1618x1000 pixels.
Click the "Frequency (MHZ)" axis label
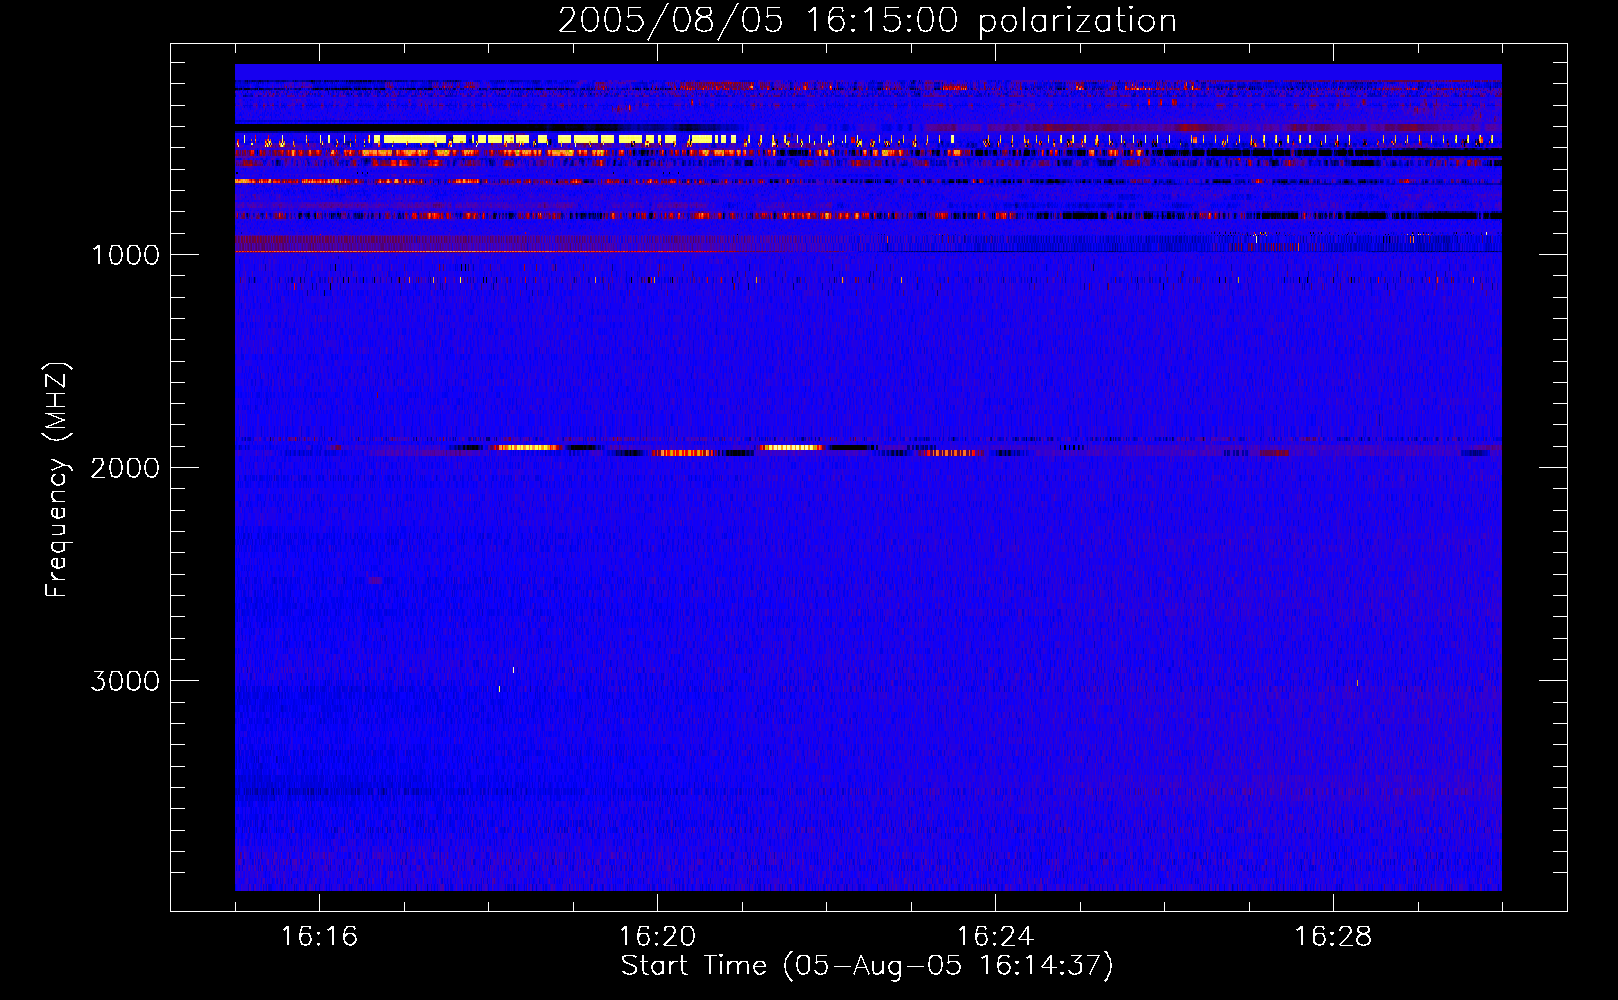tap(57, 480)
